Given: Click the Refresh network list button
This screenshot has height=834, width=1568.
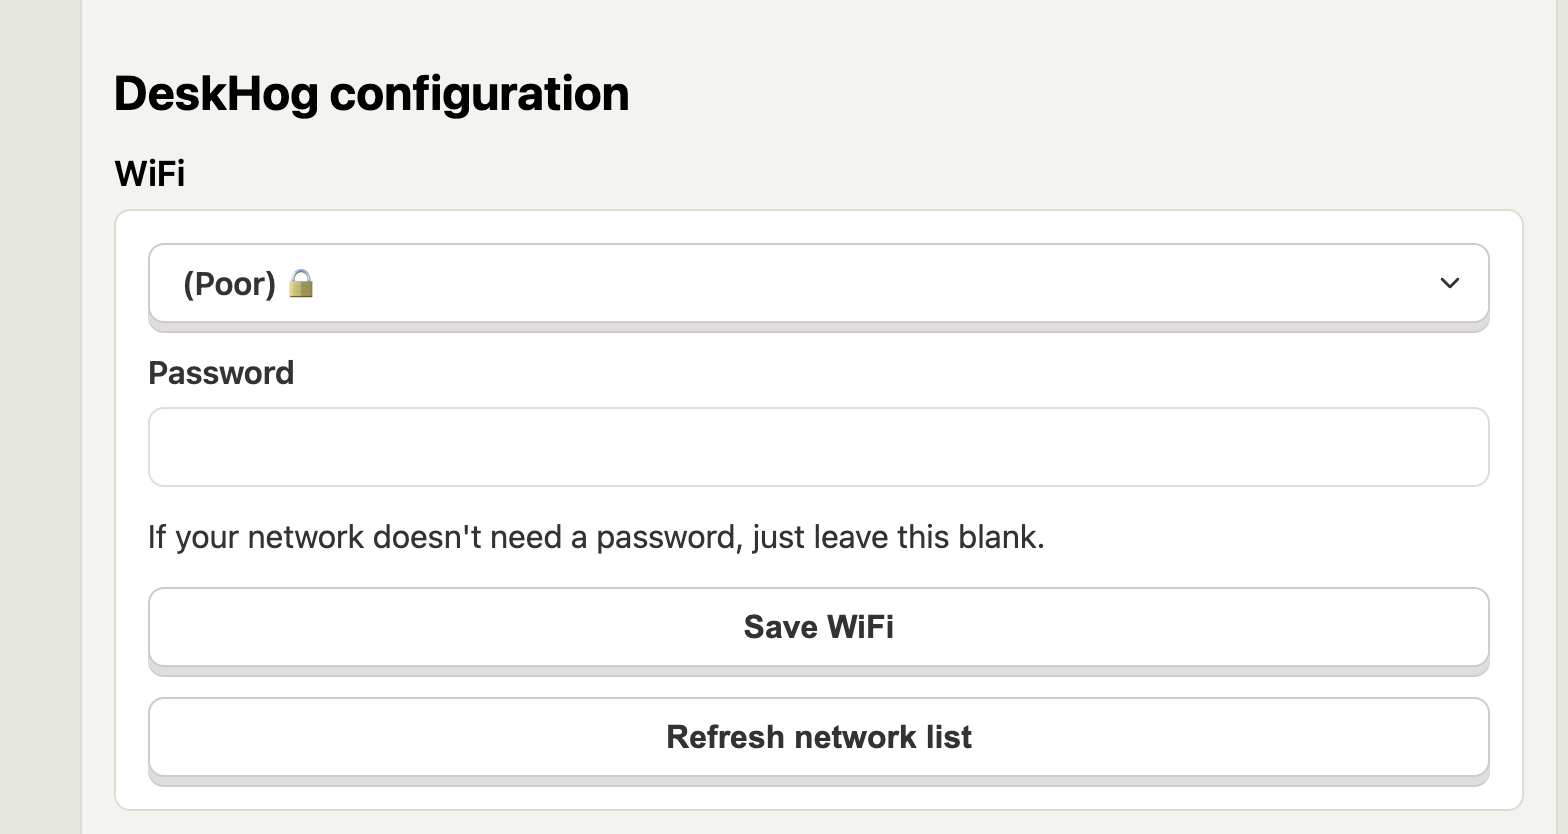Looking at the screenshot, I should pos(818,737).
